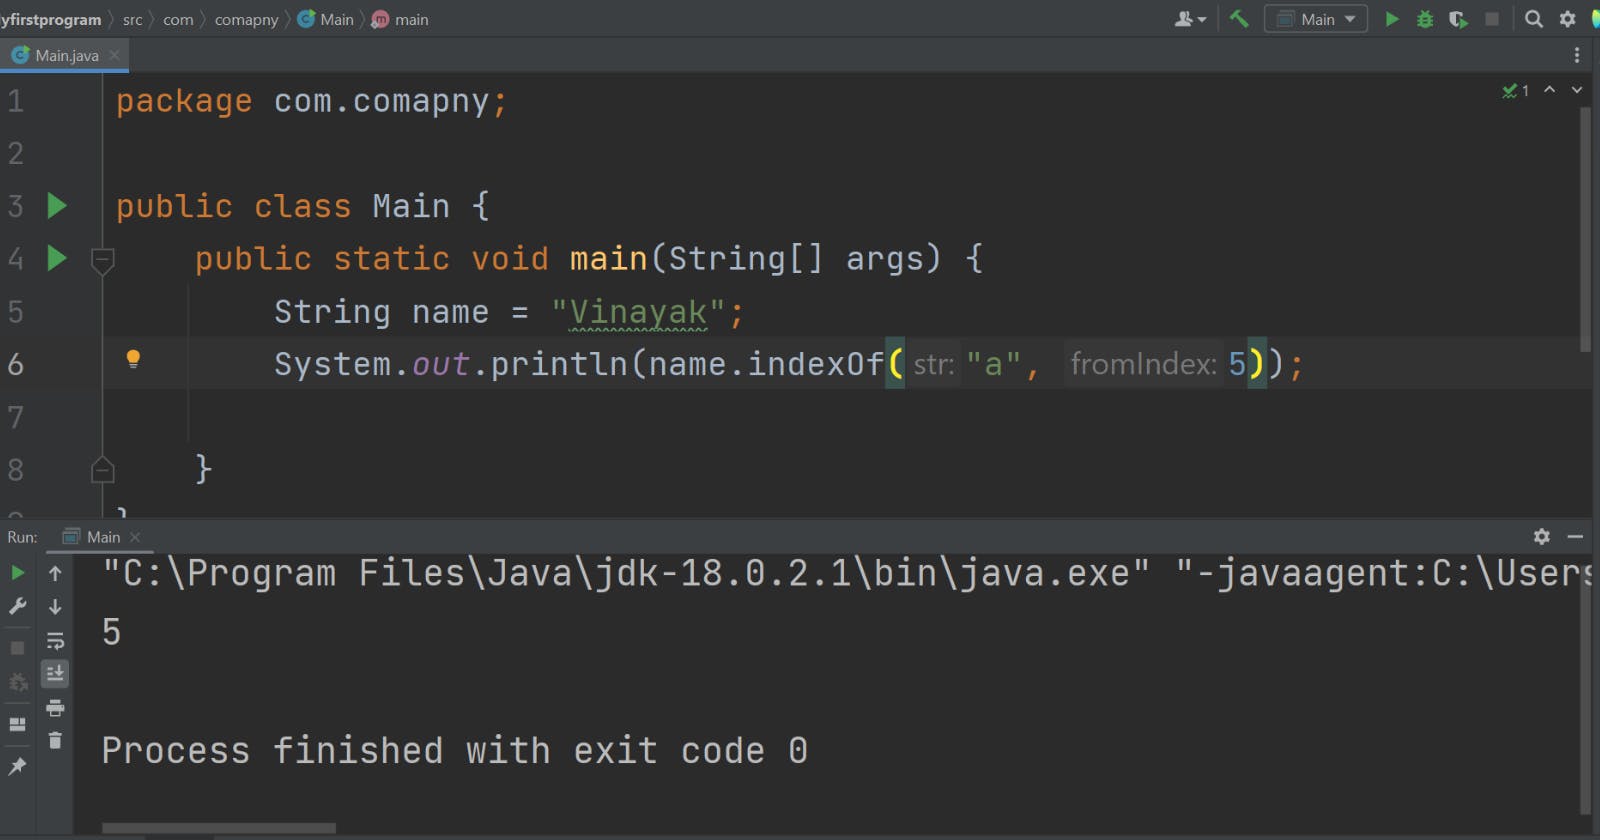Run Main from the top toolbar
Screen dimensions: 1600x840
[x=1391, y=19]
